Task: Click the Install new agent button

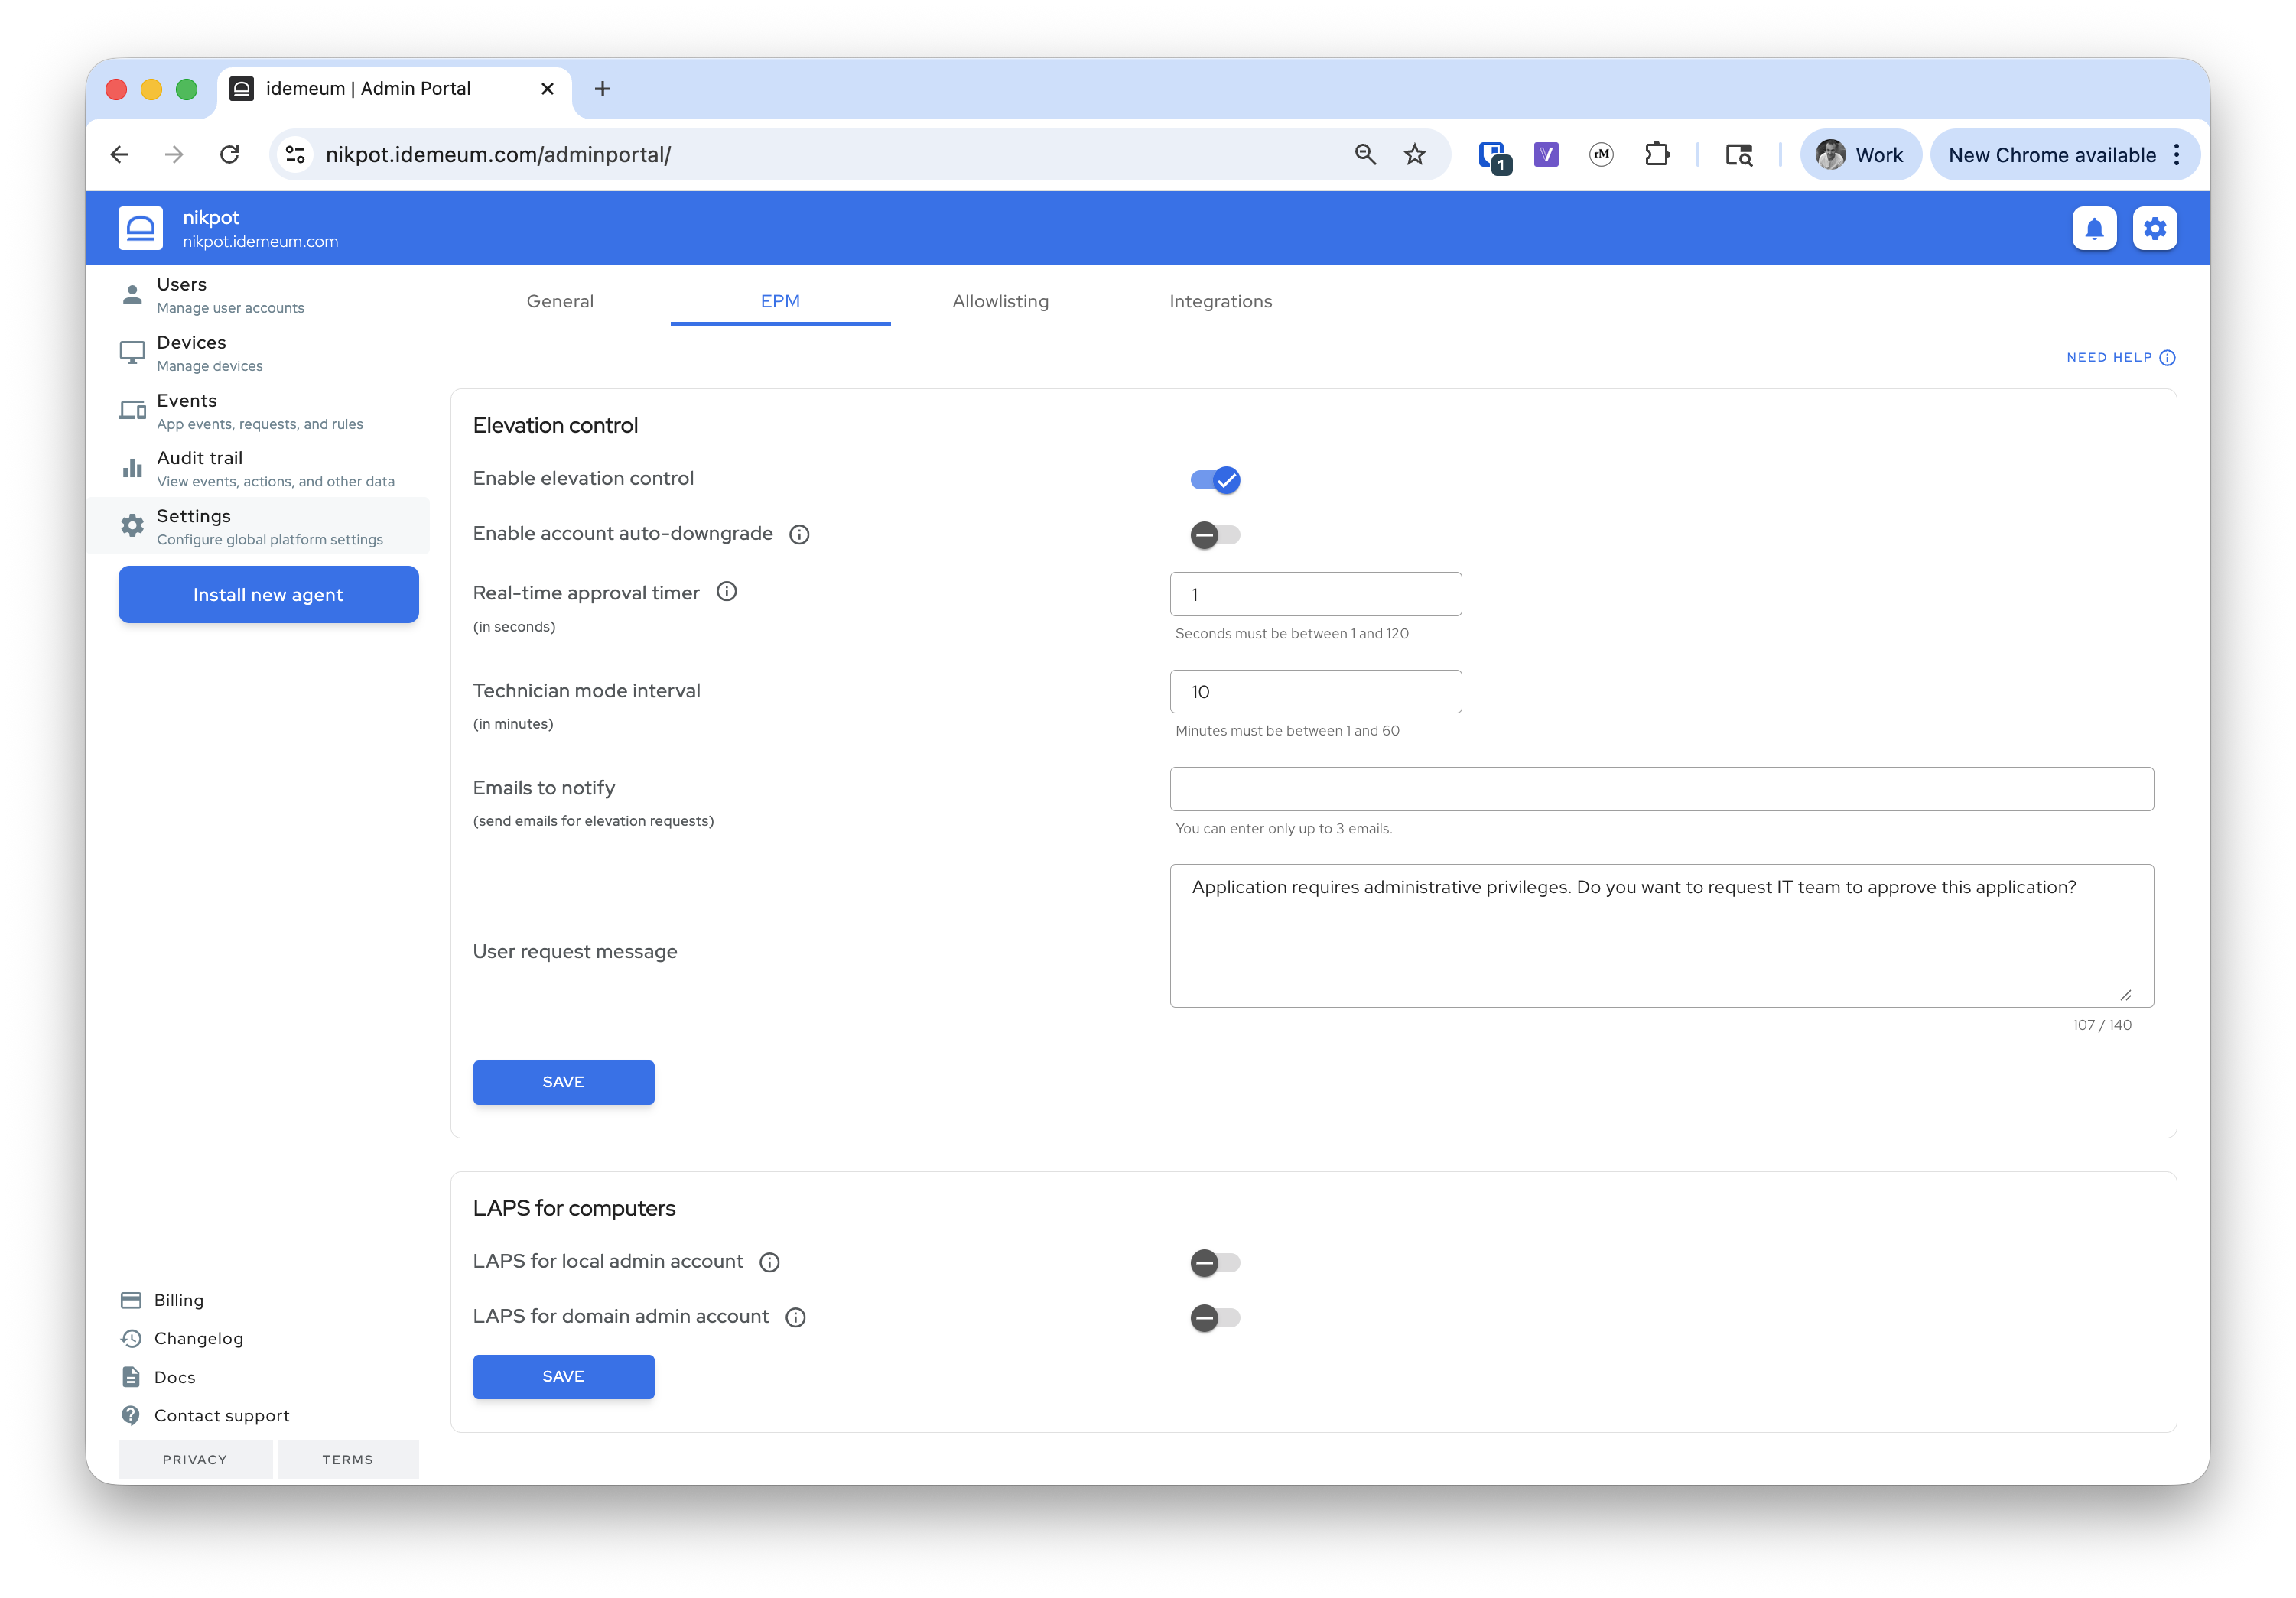Action: (x=268, y=595)
